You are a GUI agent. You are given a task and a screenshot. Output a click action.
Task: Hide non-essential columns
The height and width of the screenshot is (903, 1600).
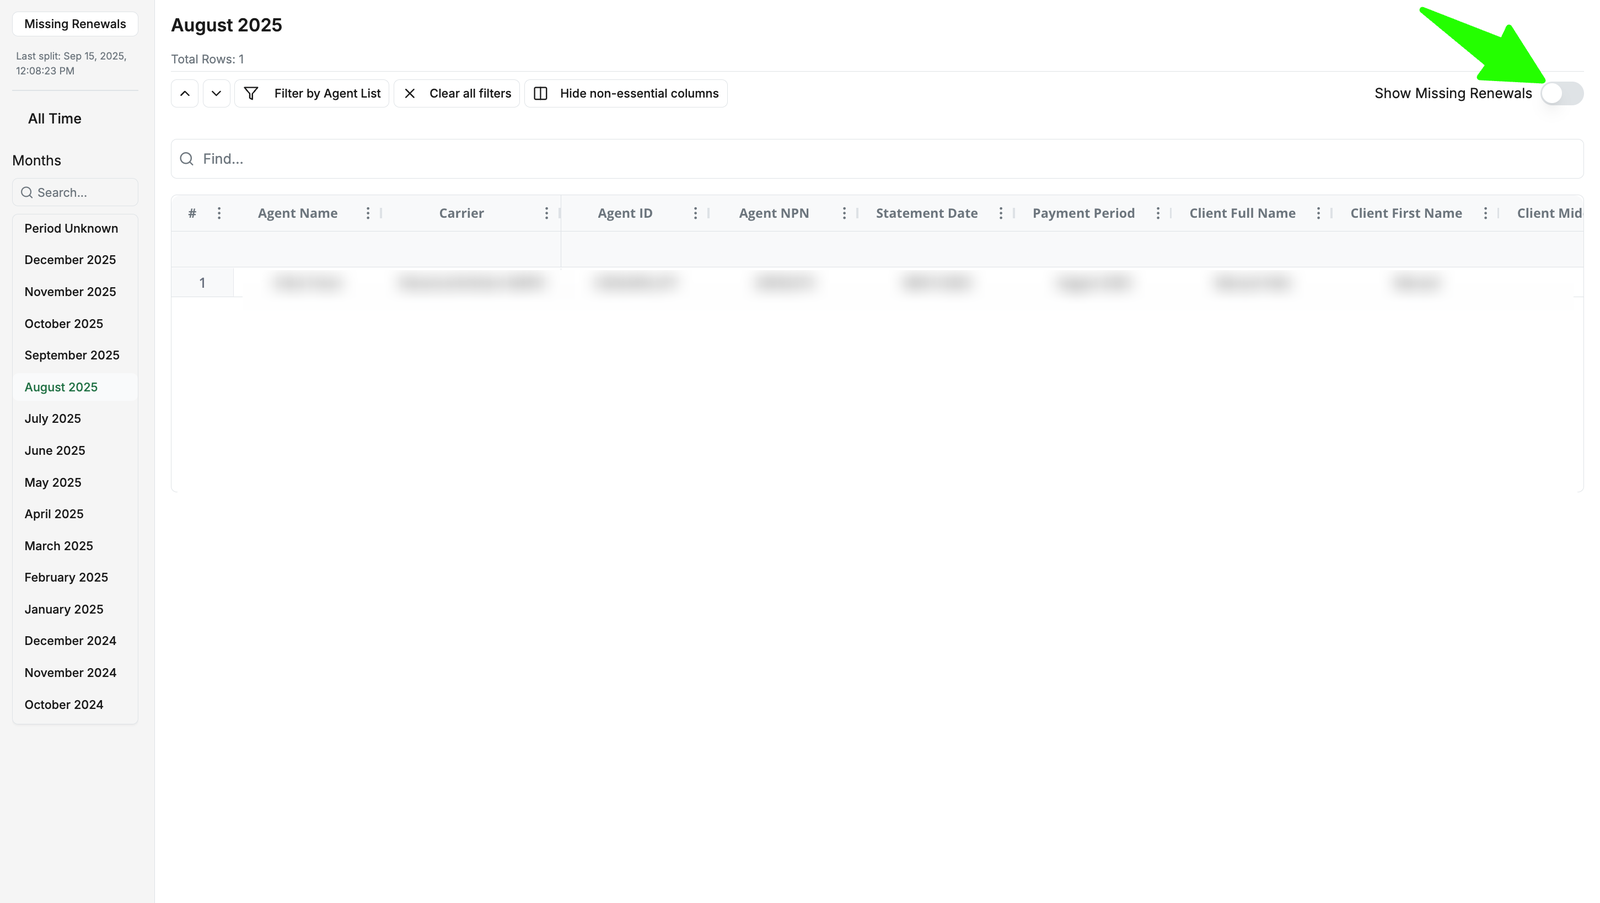coord(626,93)
